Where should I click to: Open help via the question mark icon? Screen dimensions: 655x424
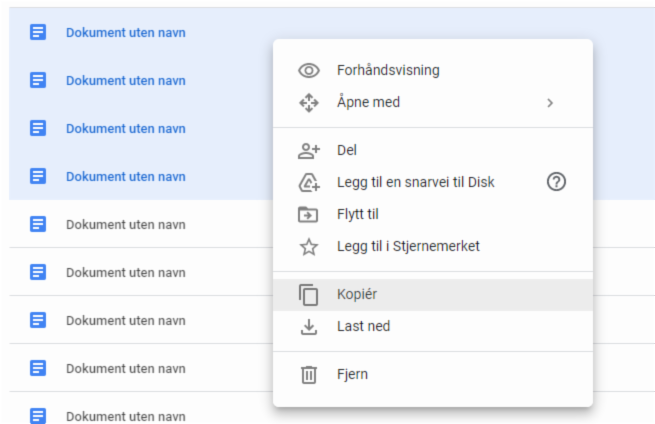click(557, 182)
